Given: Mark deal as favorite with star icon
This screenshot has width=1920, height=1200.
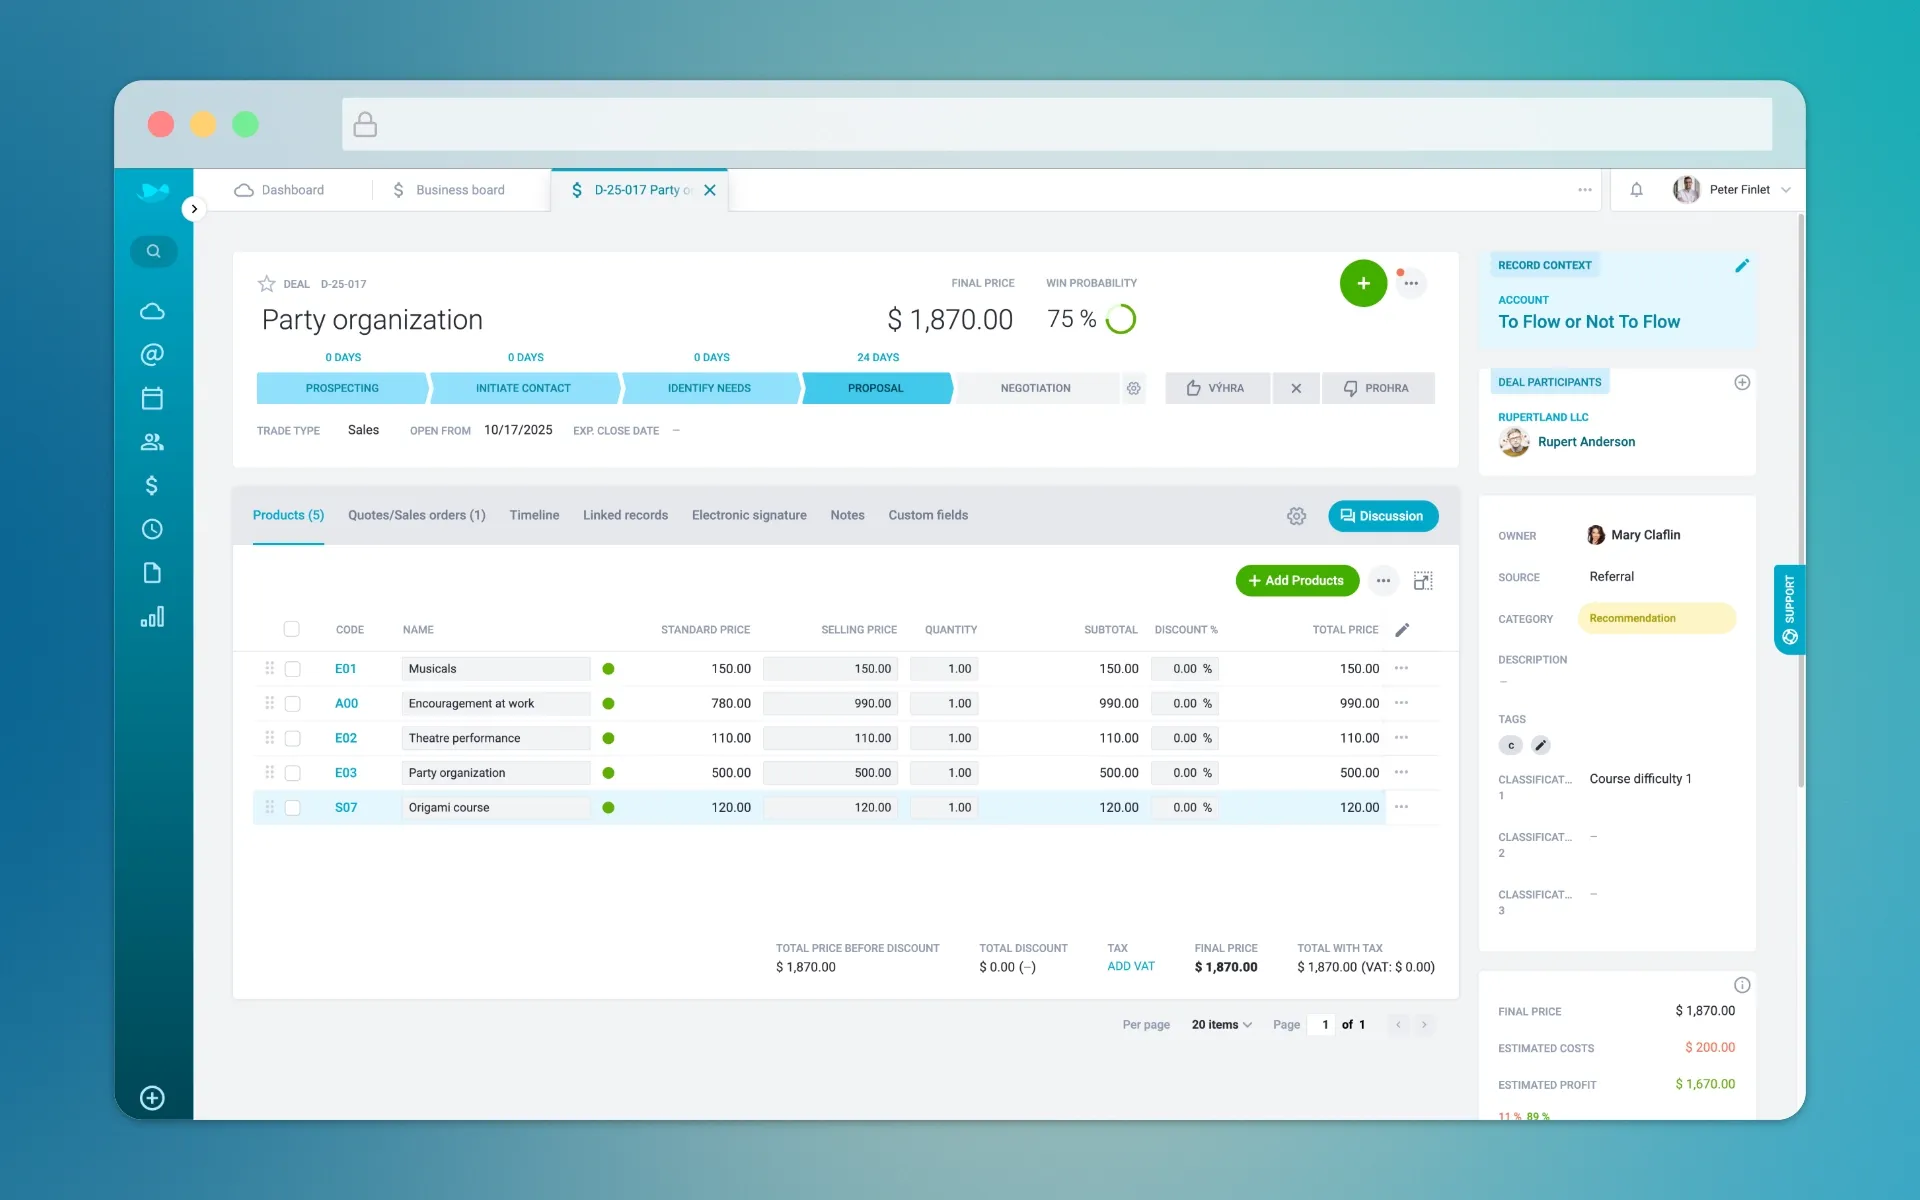Looking at the screenshot, I should click(267, 284).
